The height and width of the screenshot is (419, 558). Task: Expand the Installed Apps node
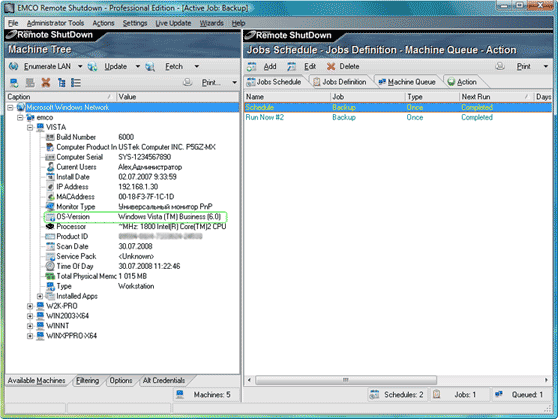(x=40, y=296)
